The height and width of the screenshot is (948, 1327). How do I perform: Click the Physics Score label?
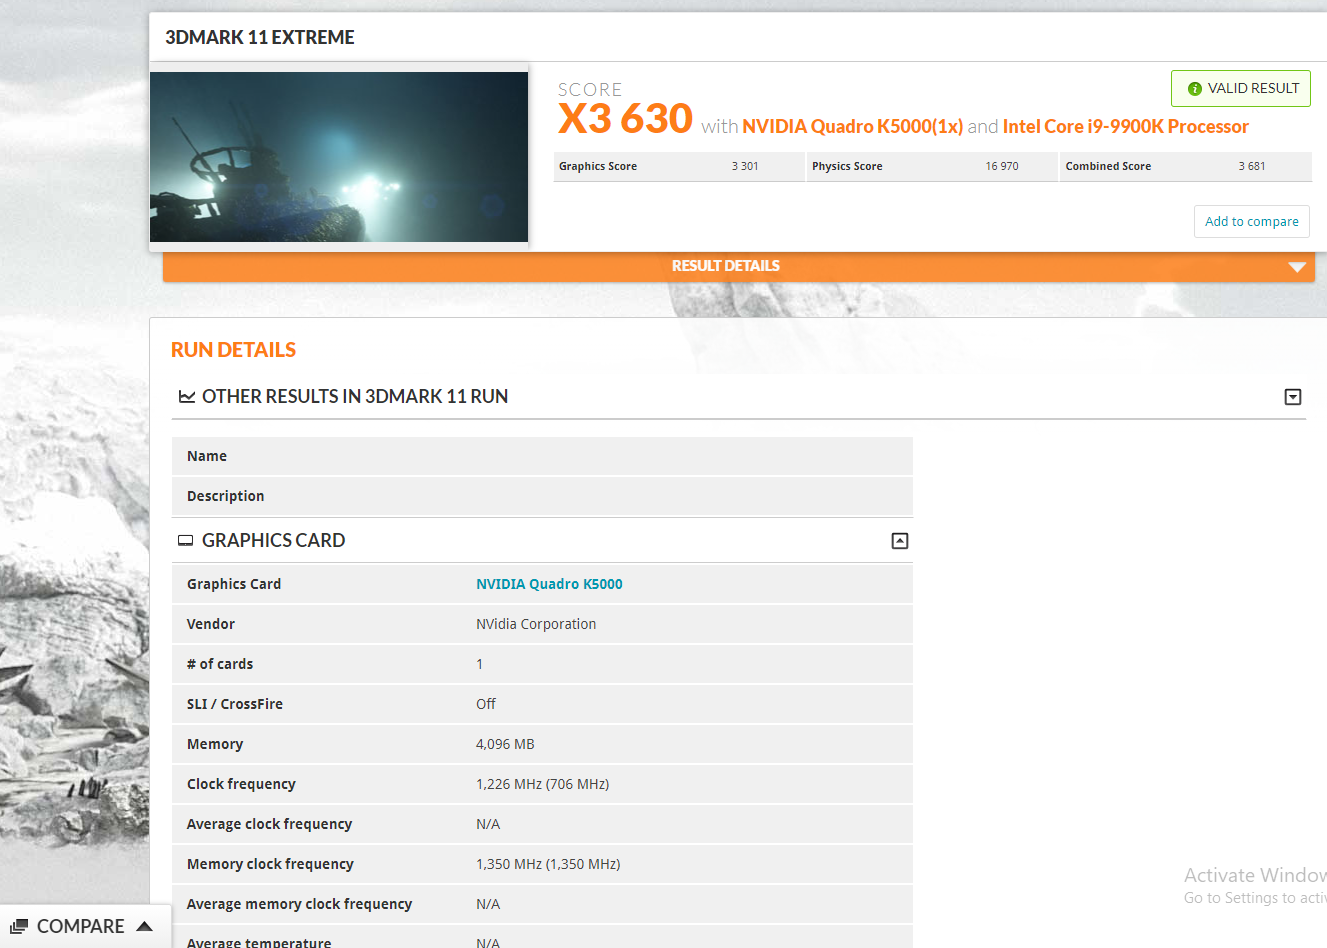[847, 167]
